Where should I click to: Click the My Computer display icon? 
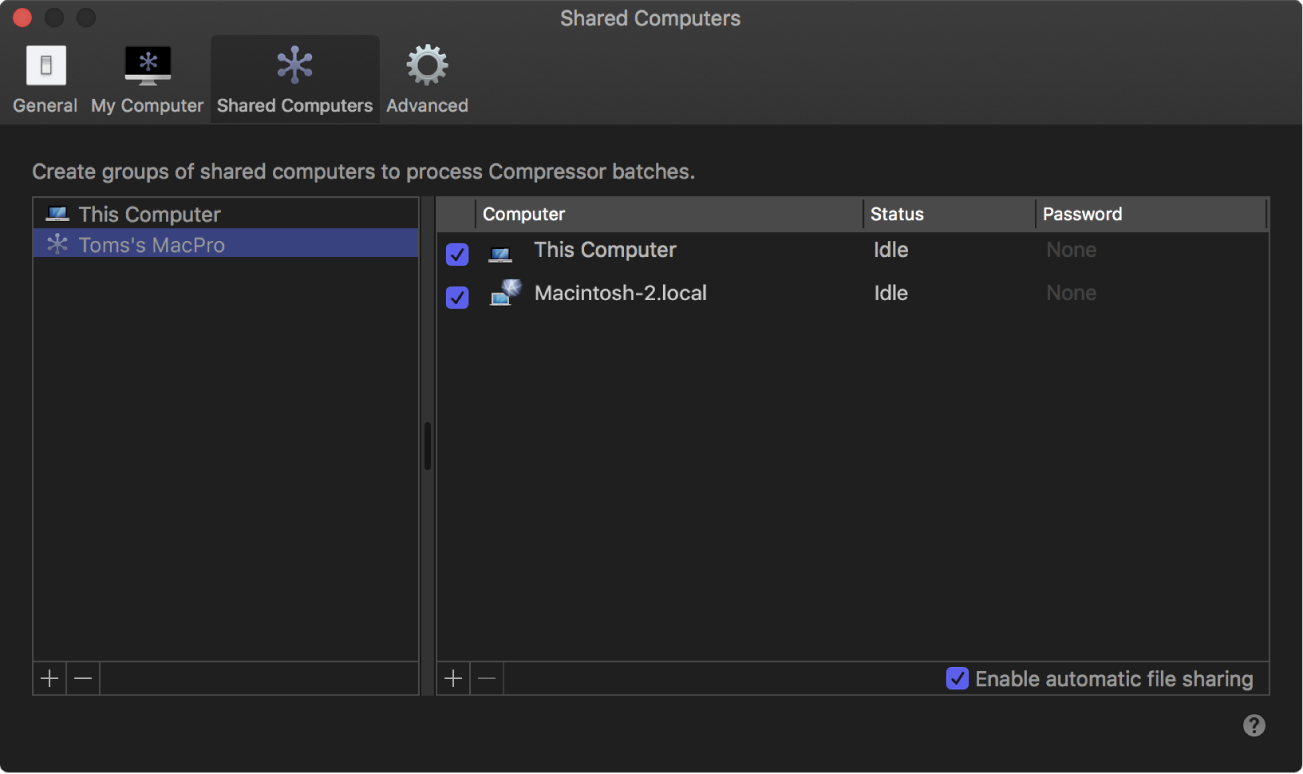pos(146,64)
